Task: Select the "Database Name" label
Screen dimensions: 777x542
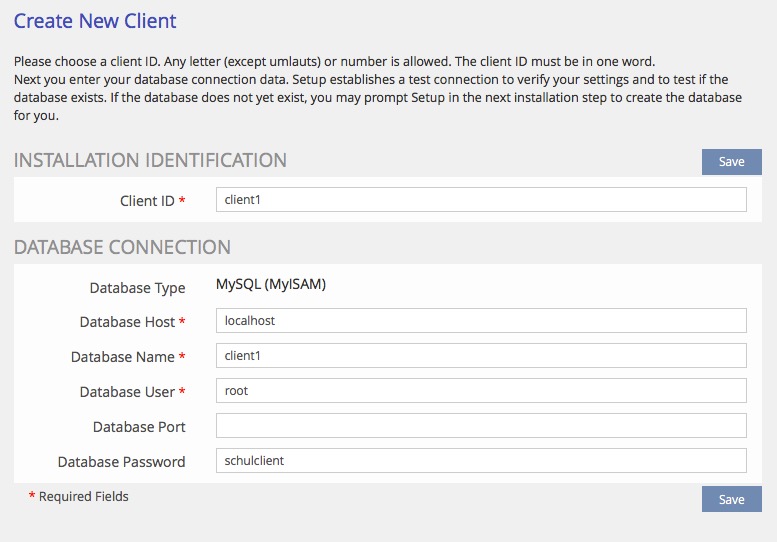Action: (122, 357)
